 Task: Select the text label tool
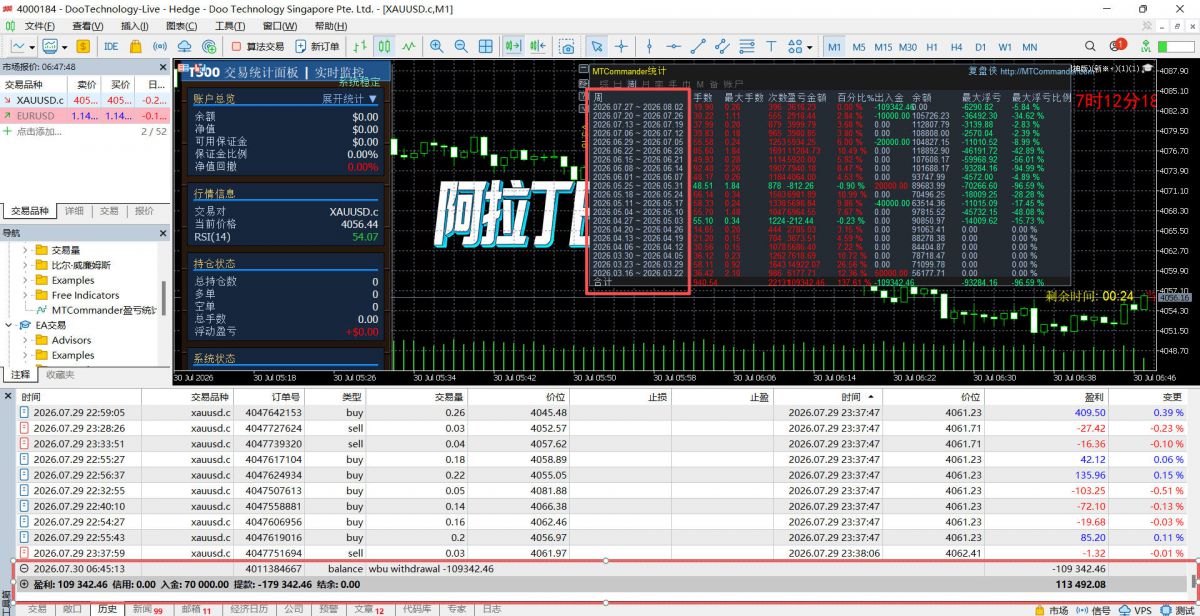771,46
